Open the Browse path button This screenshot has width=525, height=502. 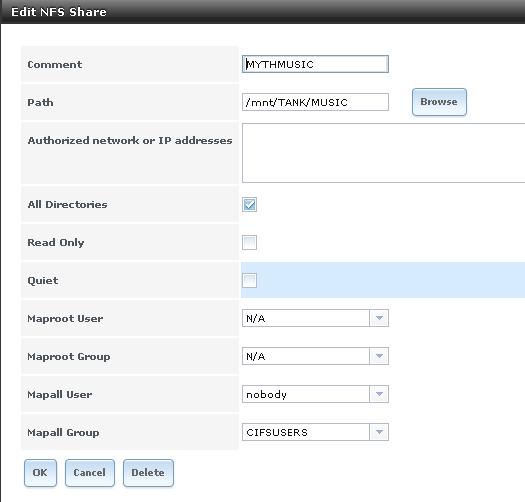pos(439,102)
